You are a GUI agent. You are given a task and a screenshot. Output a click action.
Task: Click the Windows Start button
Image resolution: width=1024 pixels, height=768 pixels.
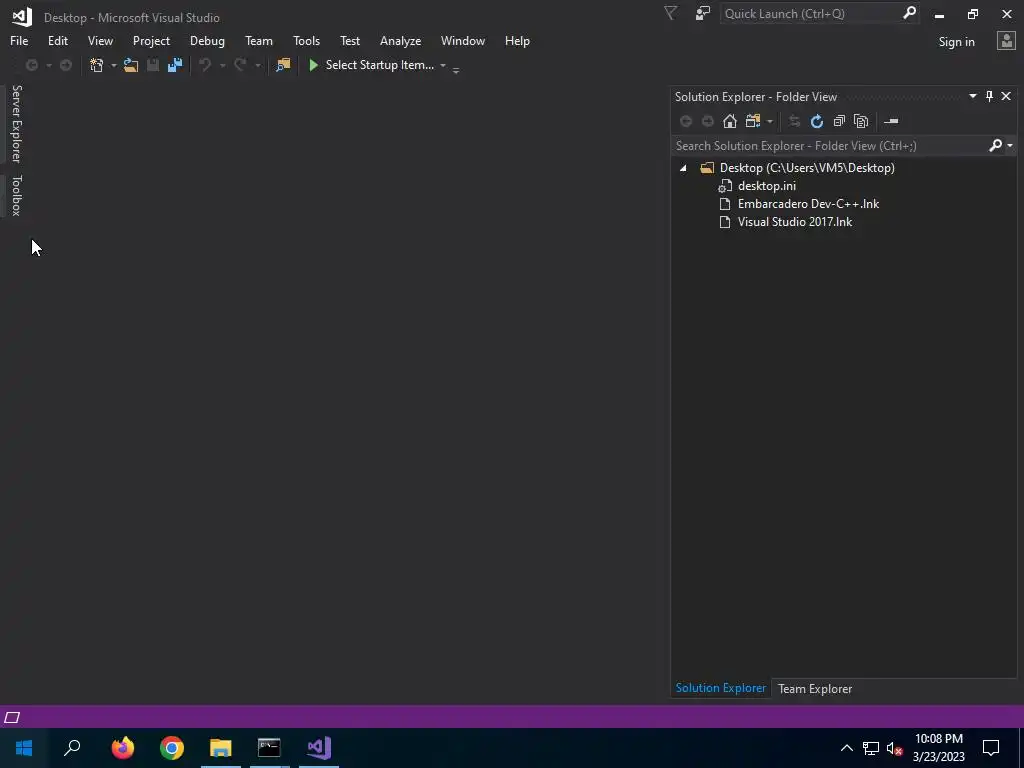click(x=24, y=748)
